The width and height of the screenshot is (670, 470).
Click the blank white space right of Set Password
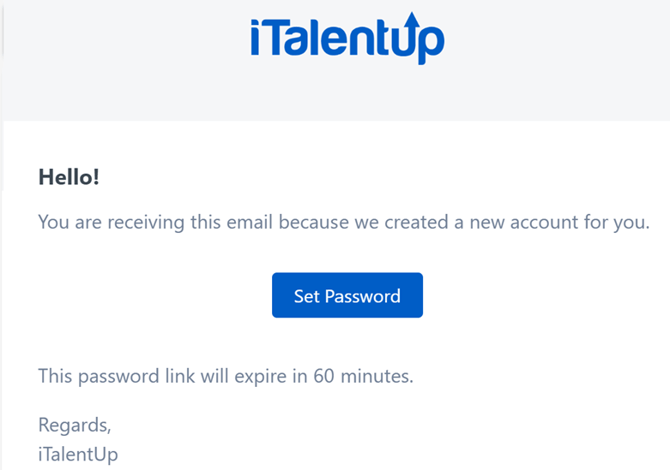(540, 296)
